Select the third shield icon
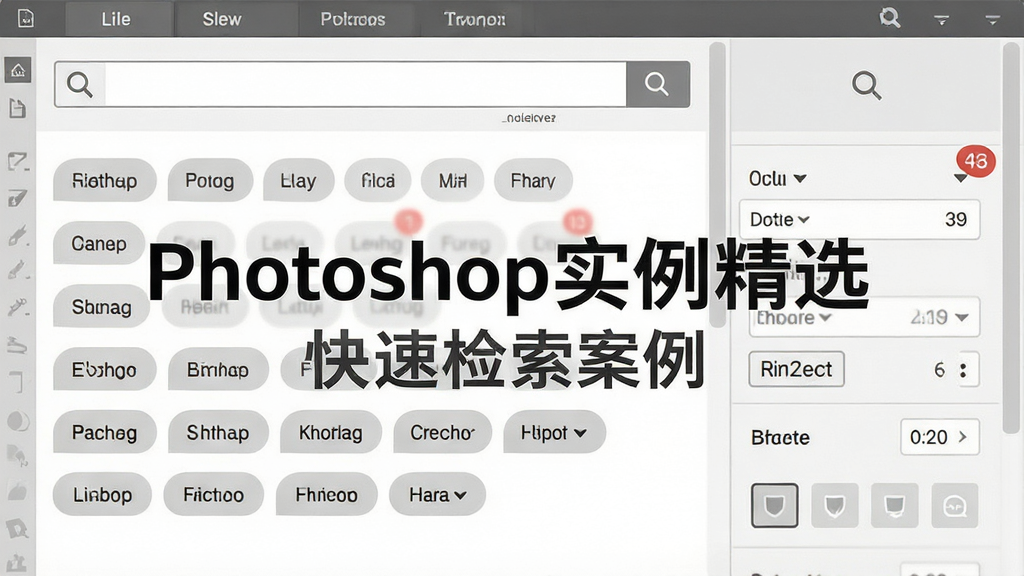 pyautogui.click(x=895, y=505)
